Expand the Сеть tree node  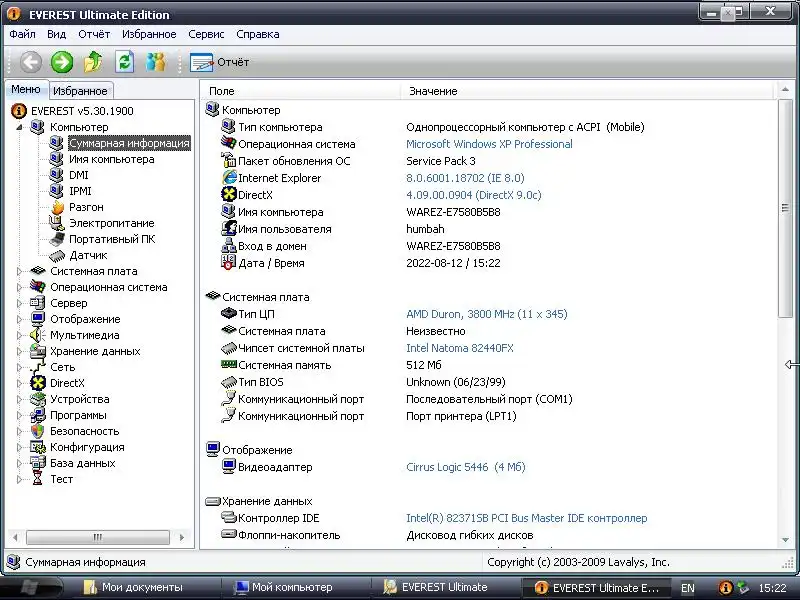click(x=19, y=367)
